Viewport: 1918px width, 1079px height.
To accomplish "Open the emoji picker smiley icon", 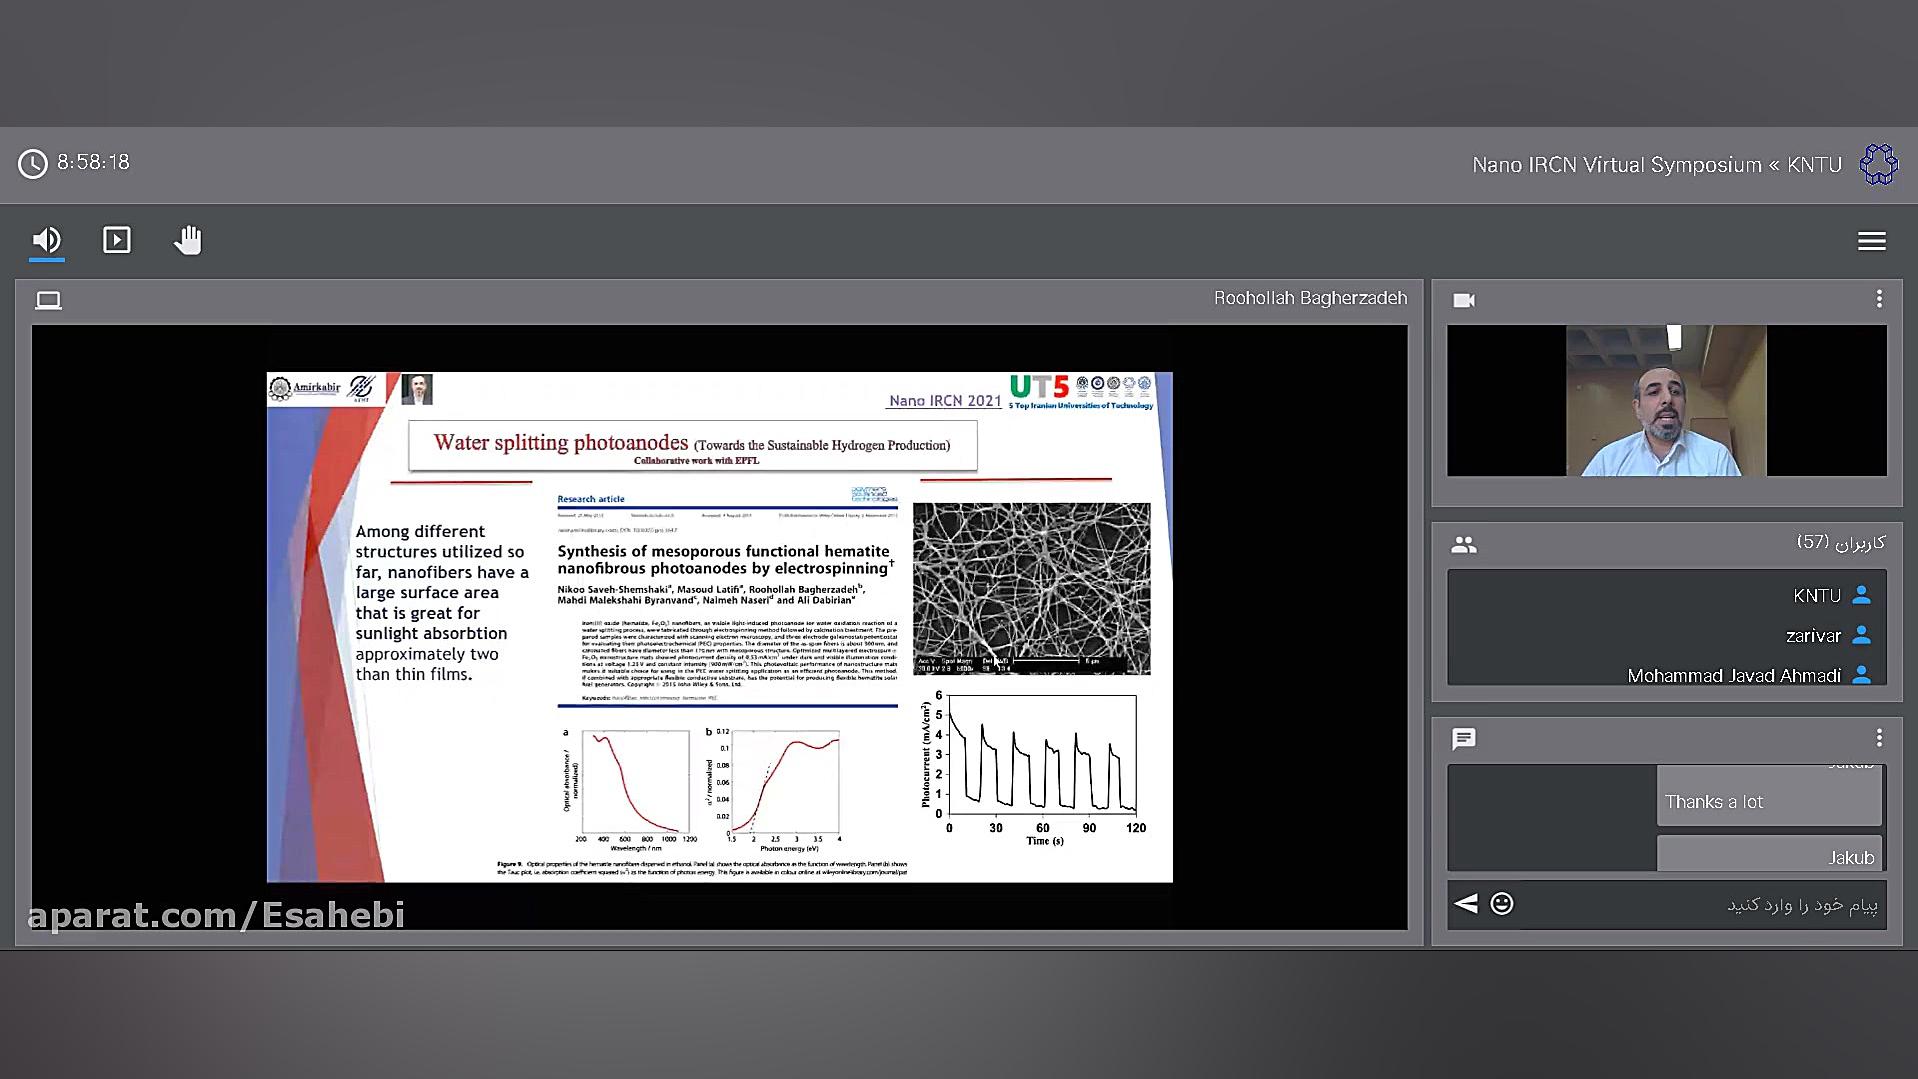I will 1501,904.
